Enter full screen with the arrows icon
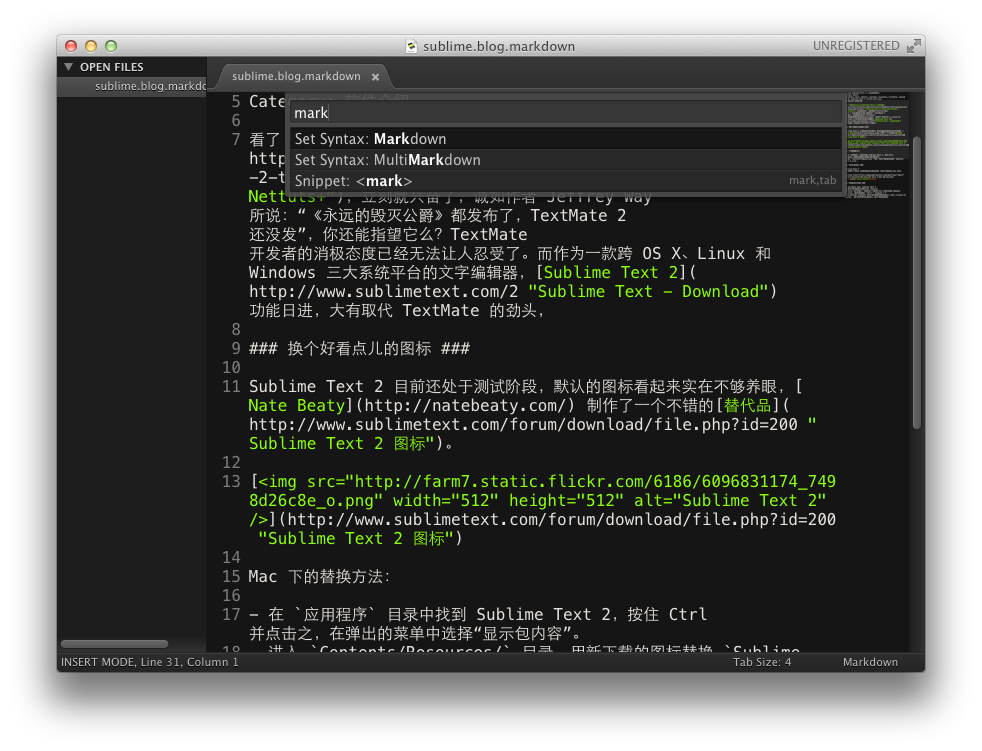This screenshot has height=751, width=982. pos(914,45)
